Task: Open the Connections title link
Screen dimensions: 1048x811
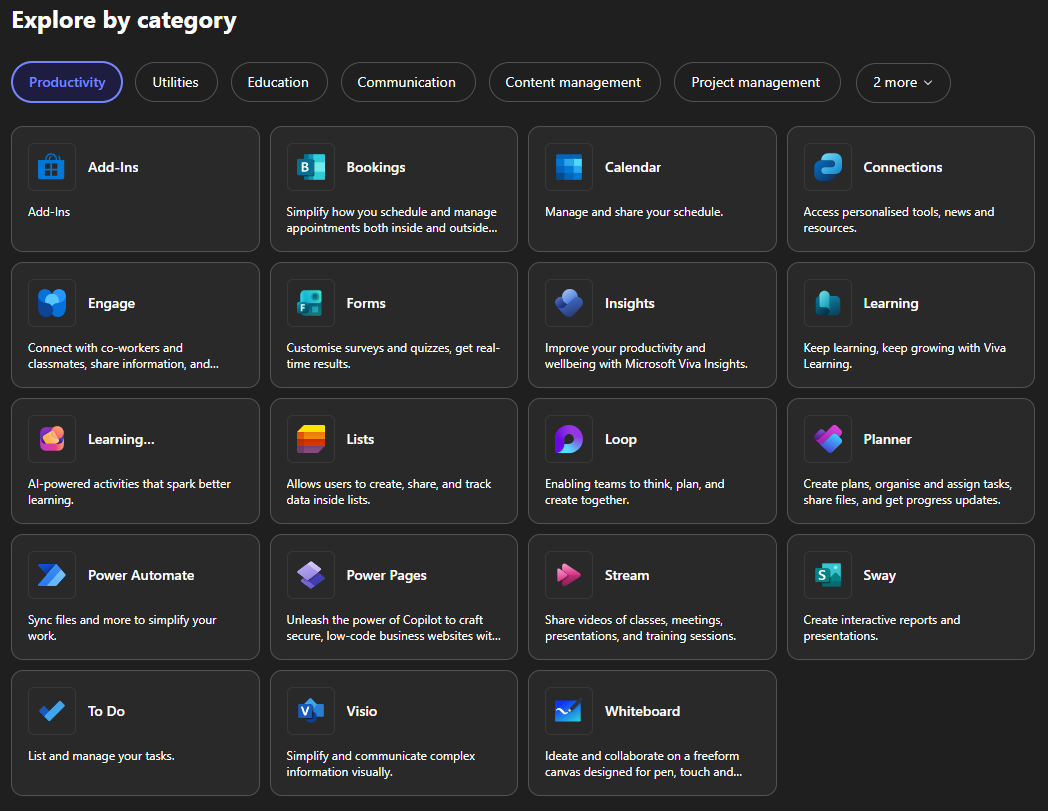Action: coord(902,167)
